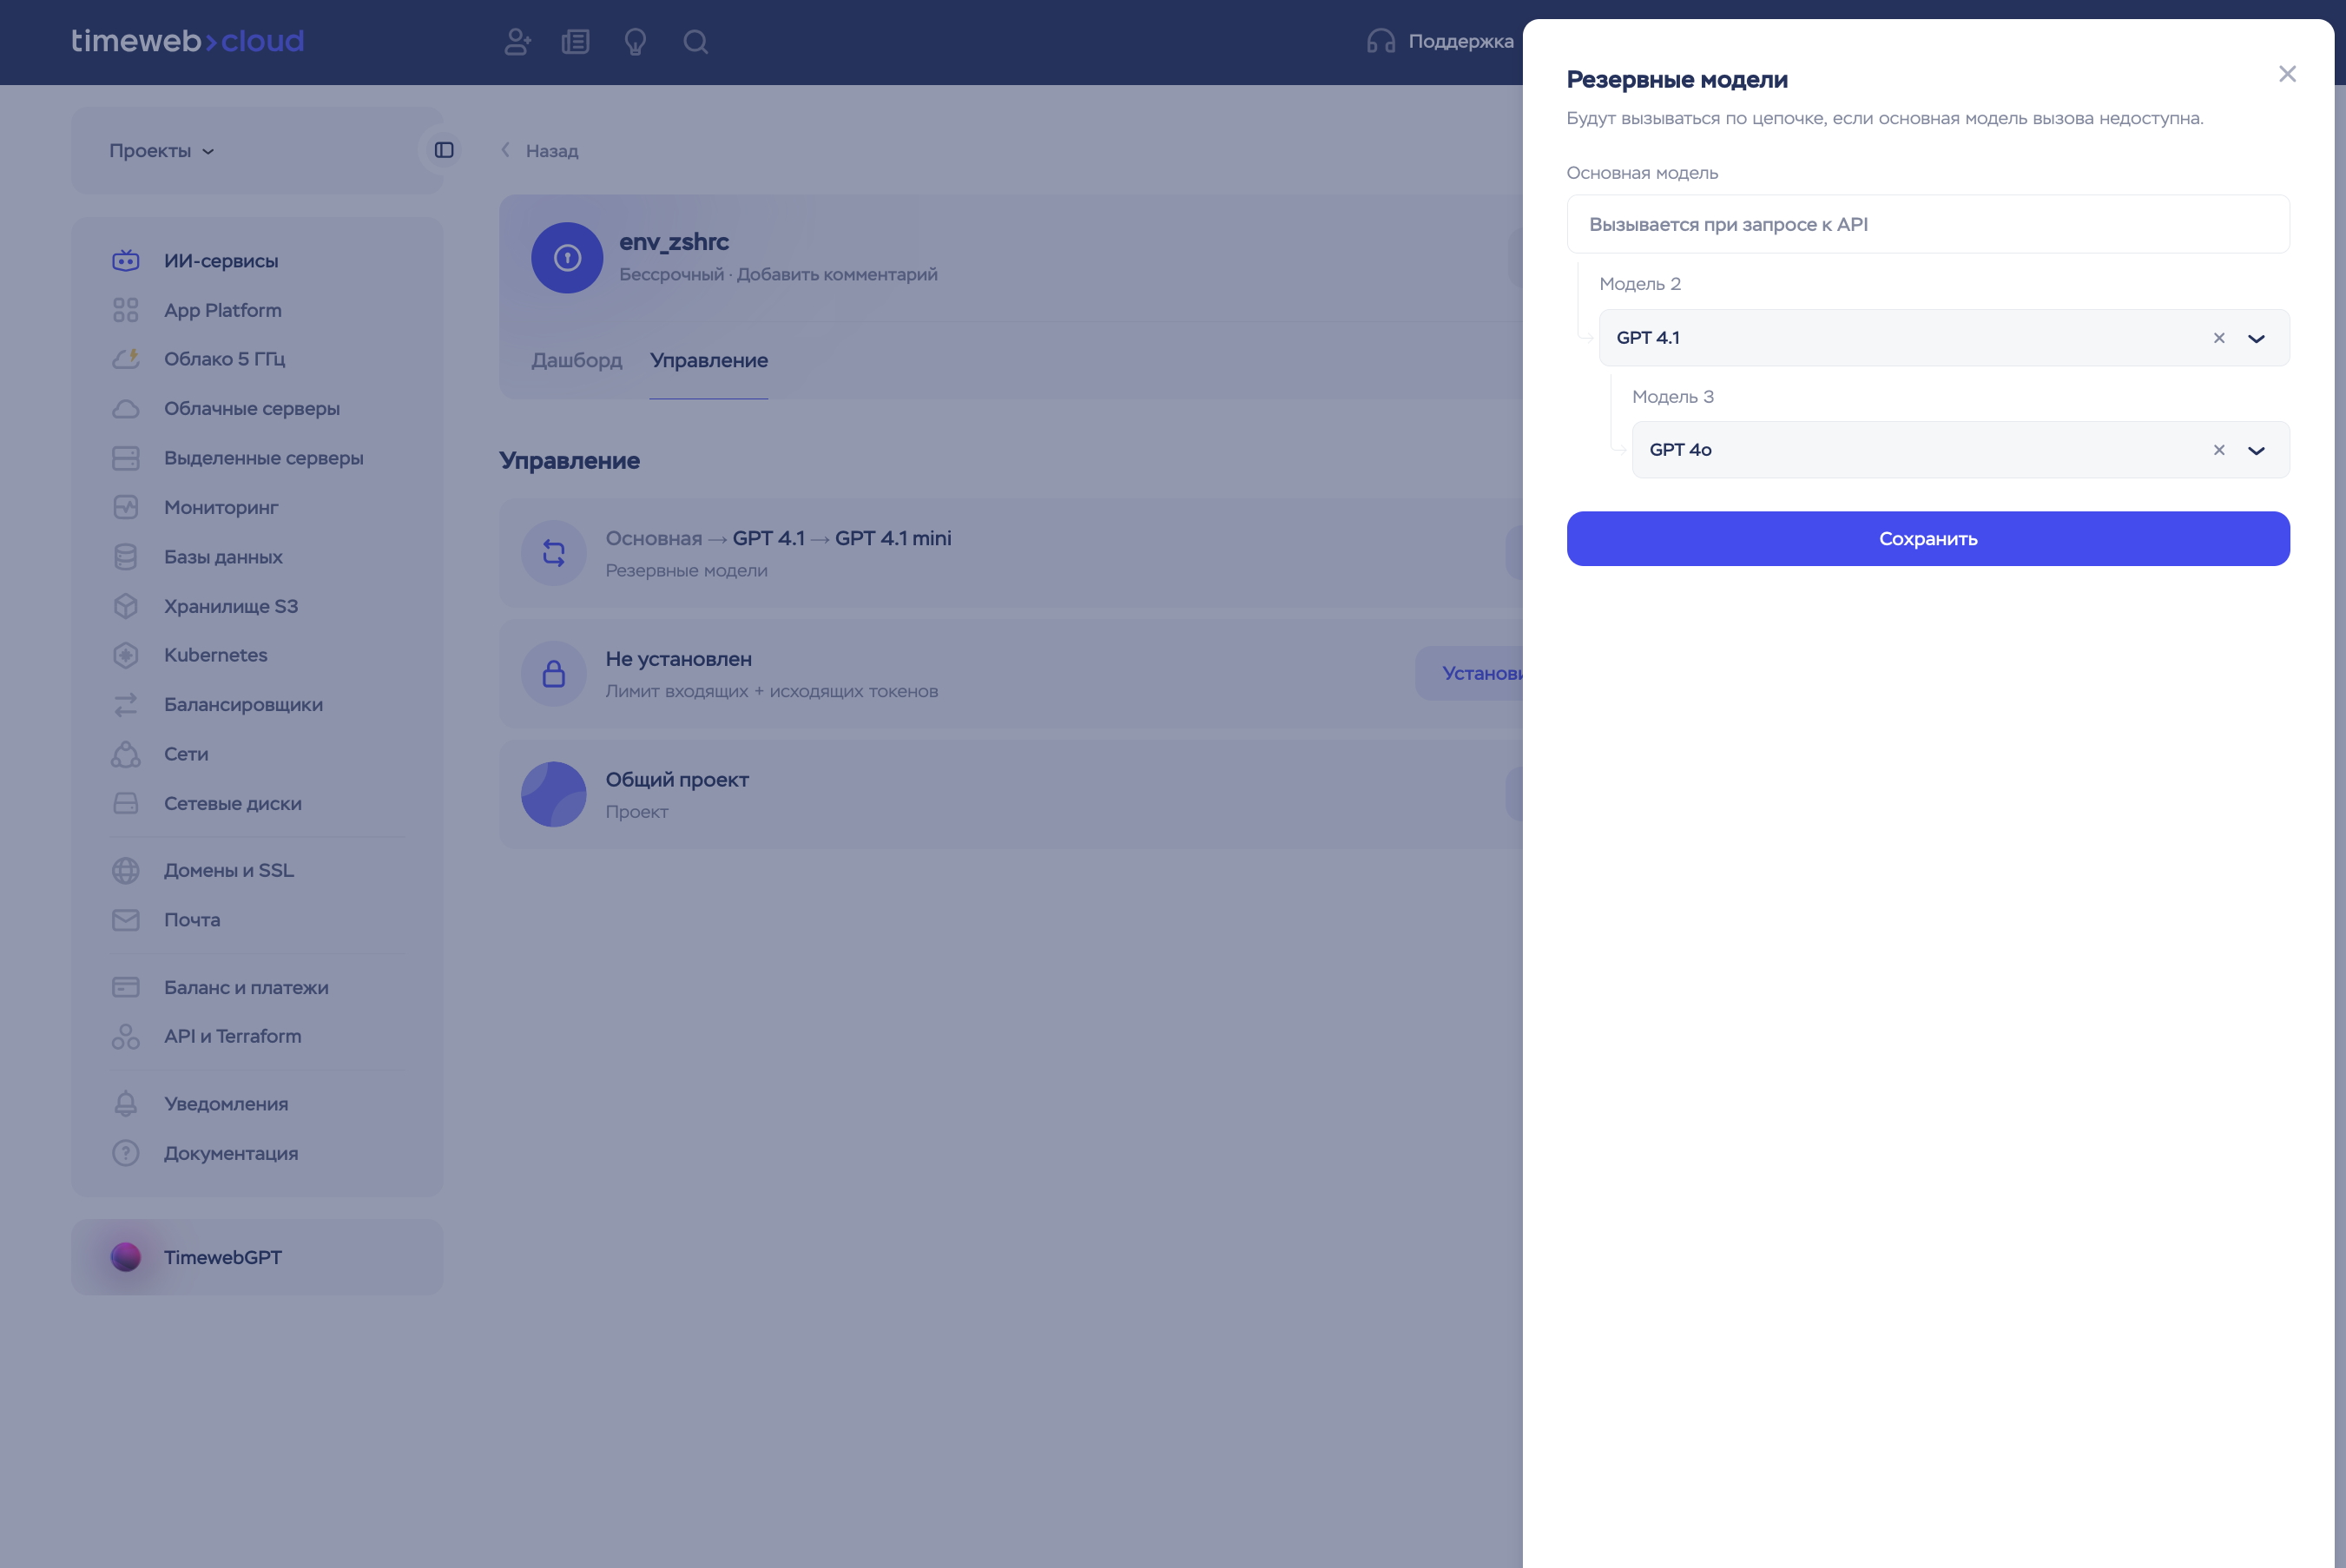Image resolution: width=2346 pixels, height=1568 pixels.
Task: Open the add user icon in header
Action: tap(517, 41)
